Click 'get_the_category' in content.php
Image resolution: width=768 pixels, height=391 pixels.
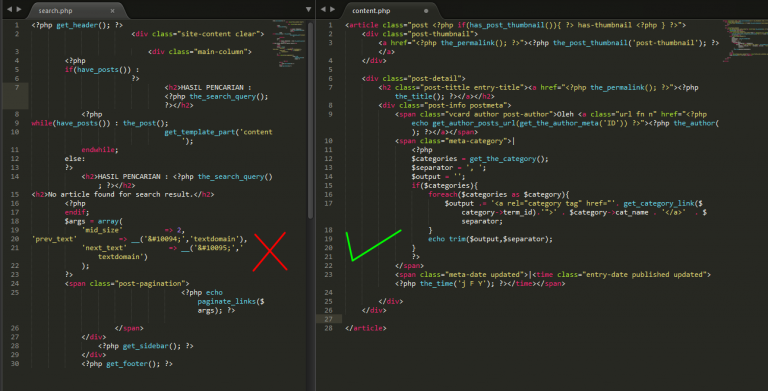point(503,159)
